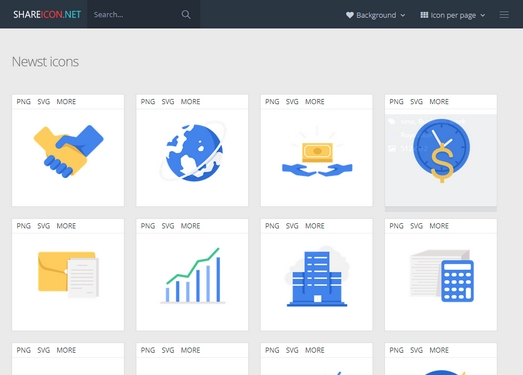Open the calculator with papers icon

[x=442, y=276]
